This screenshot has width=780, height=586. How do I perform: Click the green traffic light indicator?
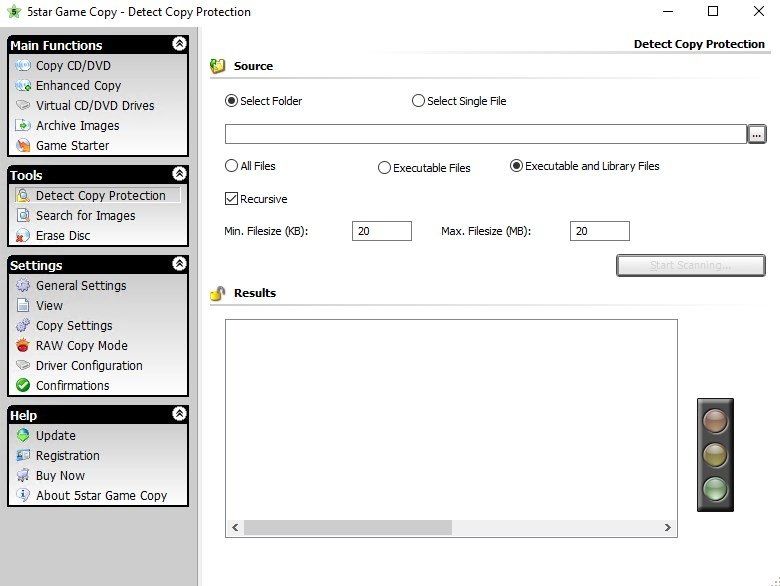pyautogui.click(x=715, y=488)
